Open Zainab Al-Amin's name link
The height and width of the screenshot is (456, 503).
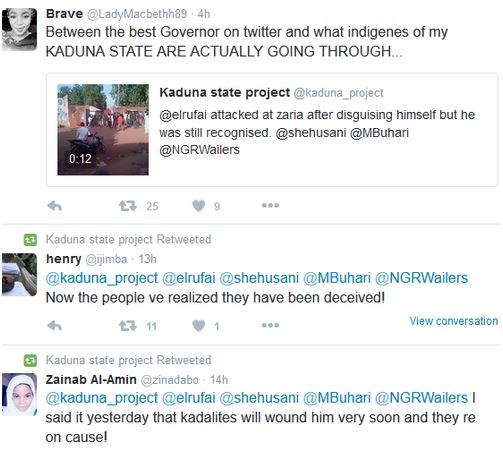91,380
